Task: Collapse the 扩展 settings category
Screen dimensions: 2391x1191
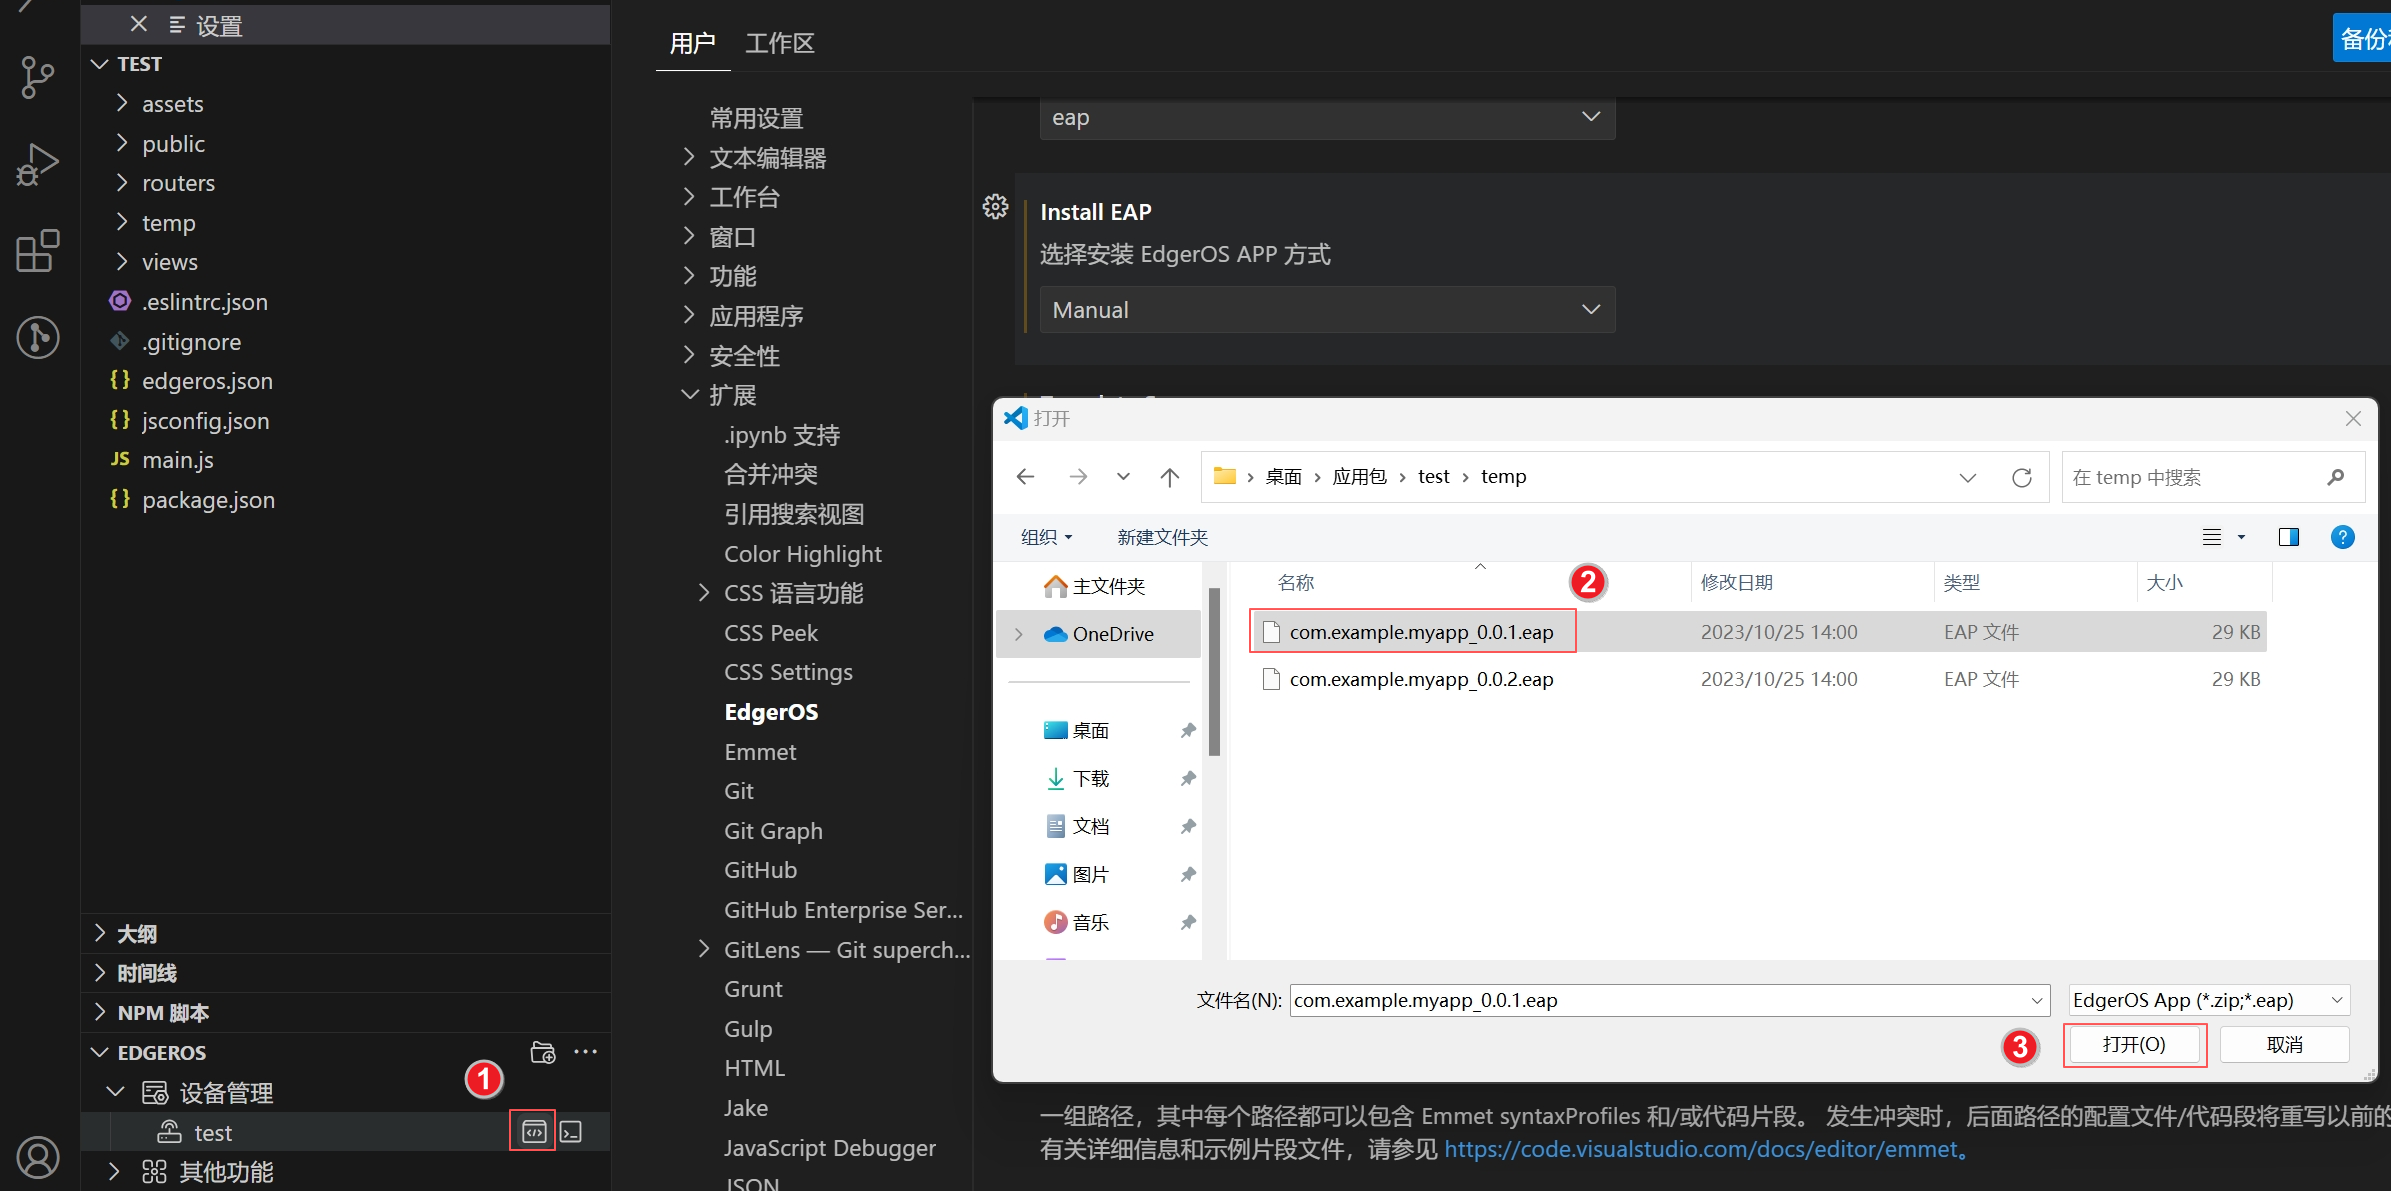Action: (690, 395)
